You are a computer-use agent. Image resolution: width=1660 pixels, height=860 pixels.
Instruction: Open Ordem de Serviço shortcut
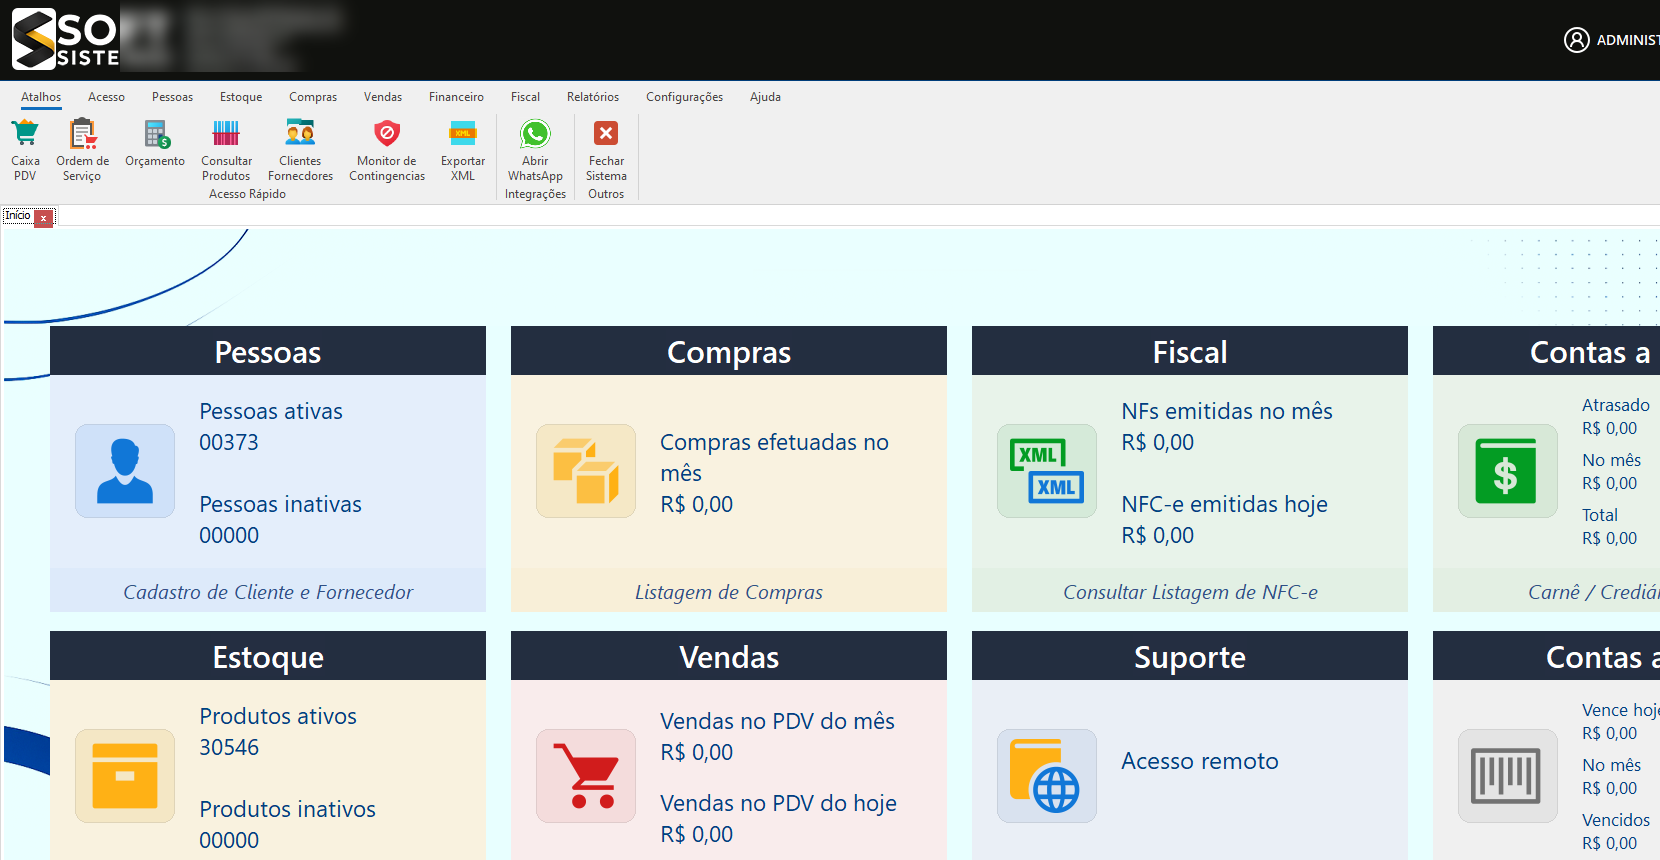click(x=82, y=150)
